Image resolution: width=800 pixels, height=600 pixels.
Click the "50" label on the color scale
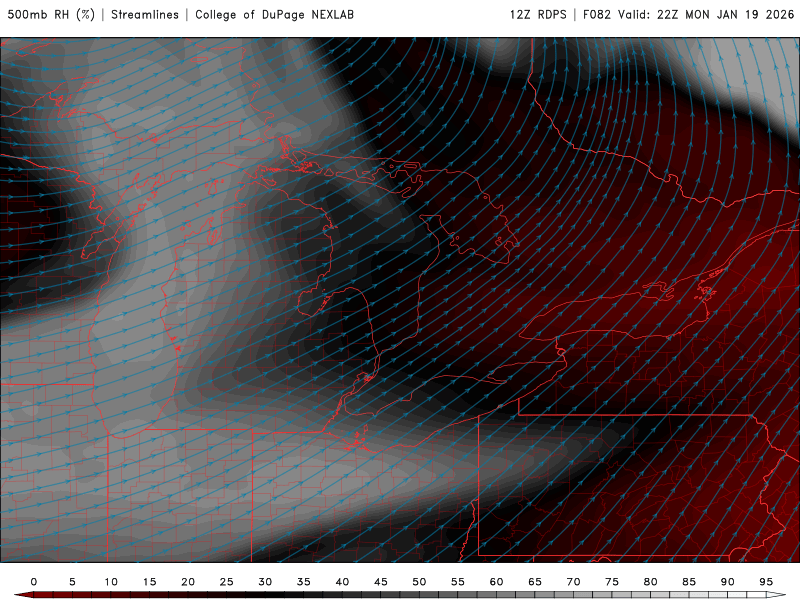pos(419,582)
